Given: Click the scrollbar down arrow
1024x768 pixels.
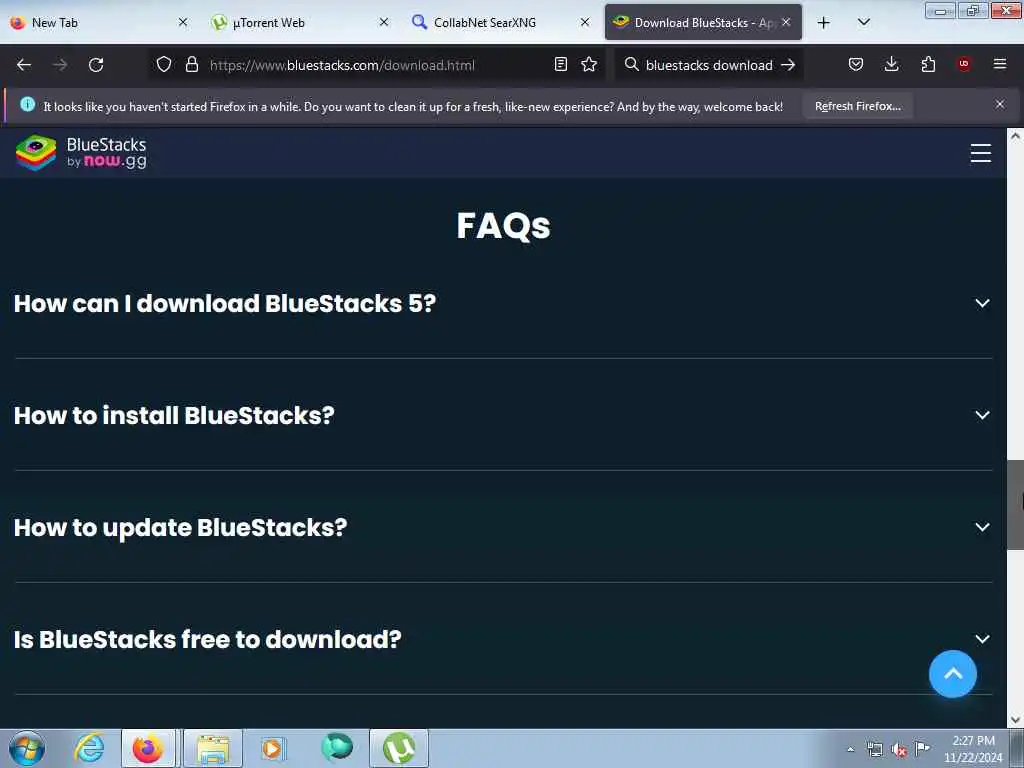Looking at the screenshot, I should tap(1015, 720).
